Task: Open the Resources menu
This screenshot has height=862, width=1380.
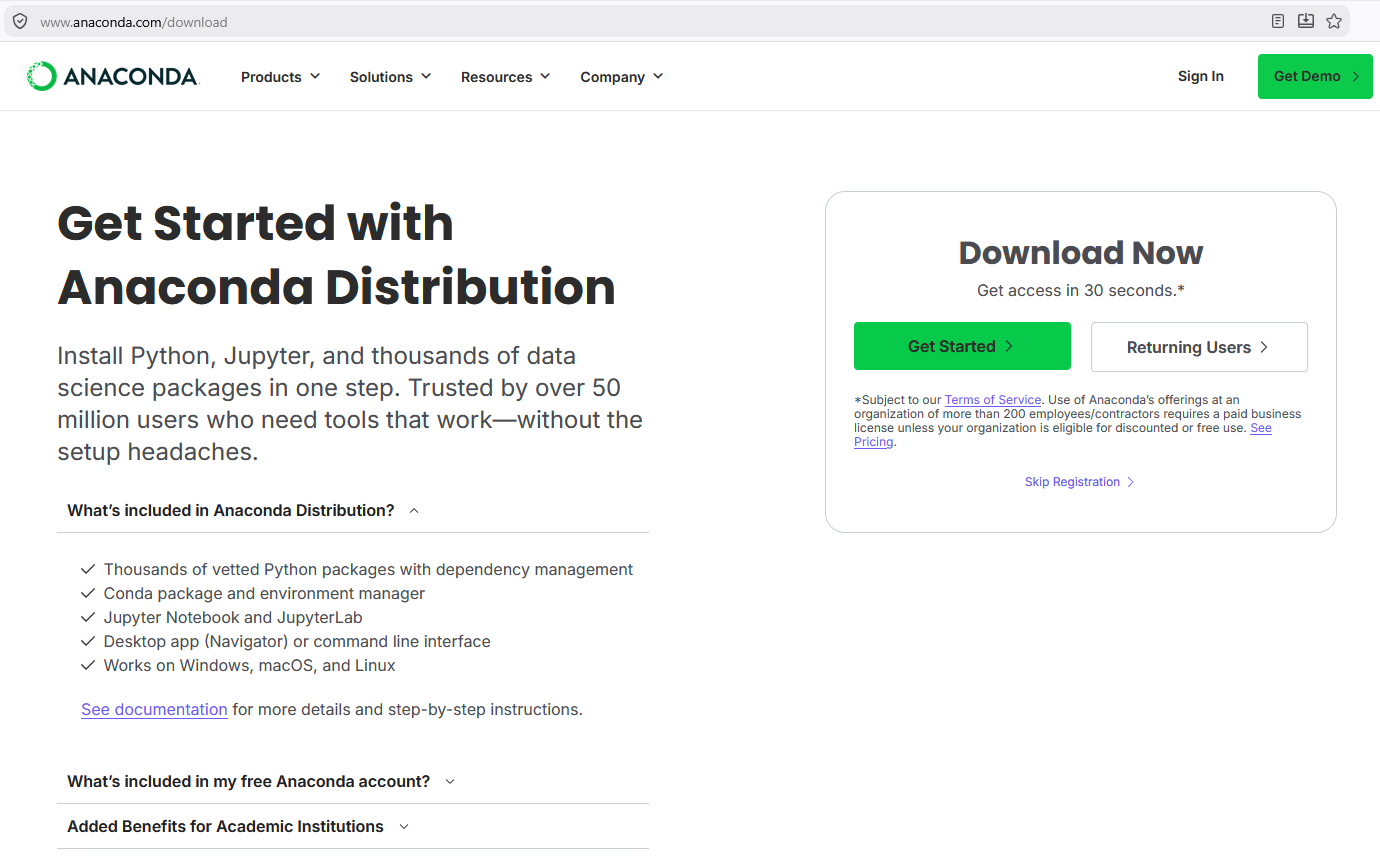Action: click(x=506, y=77)
